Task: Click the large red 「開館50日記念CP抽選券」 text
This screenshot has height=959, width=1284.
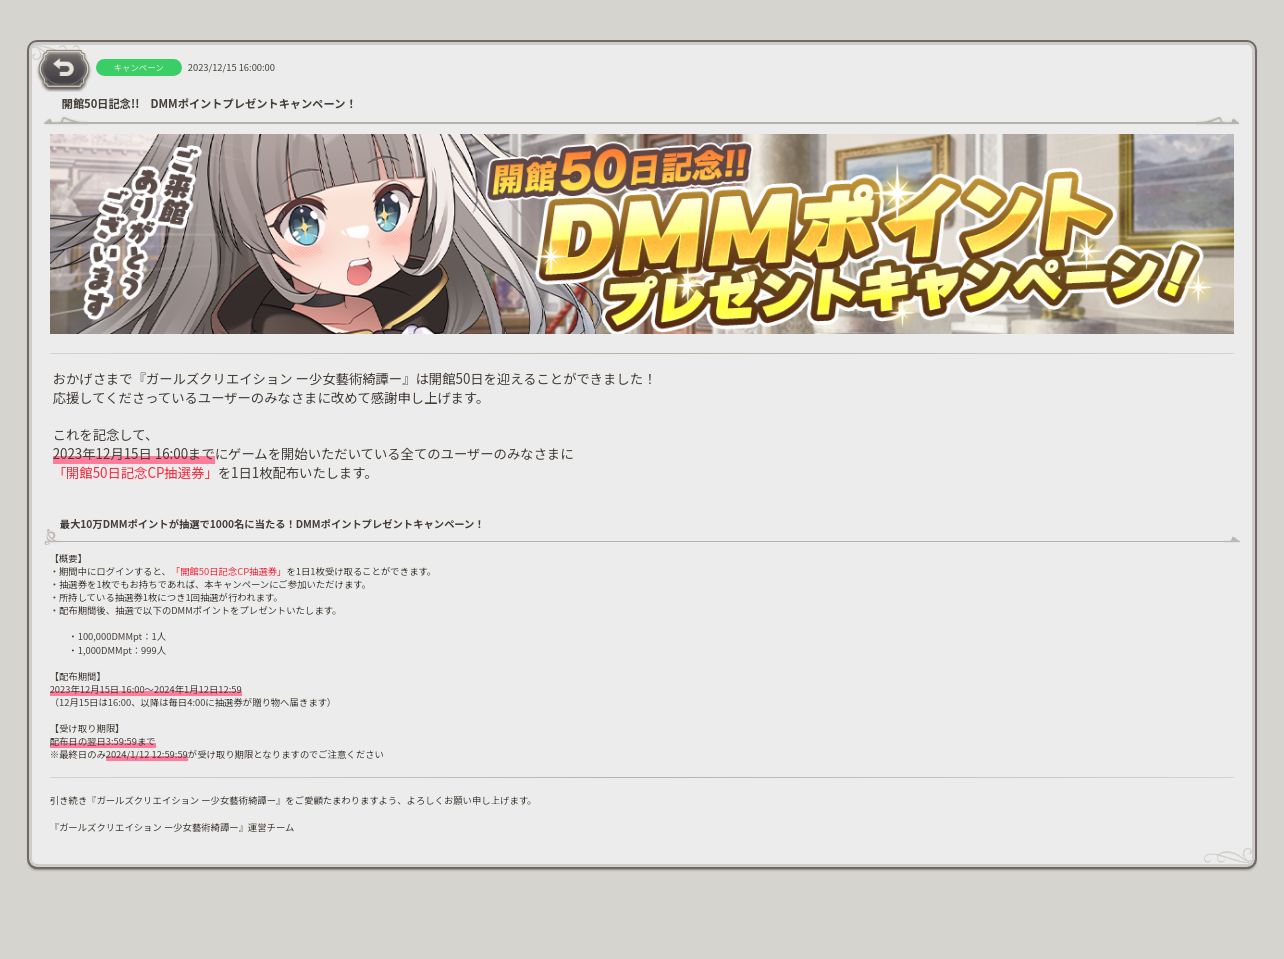Action: (x=134, y=473)
